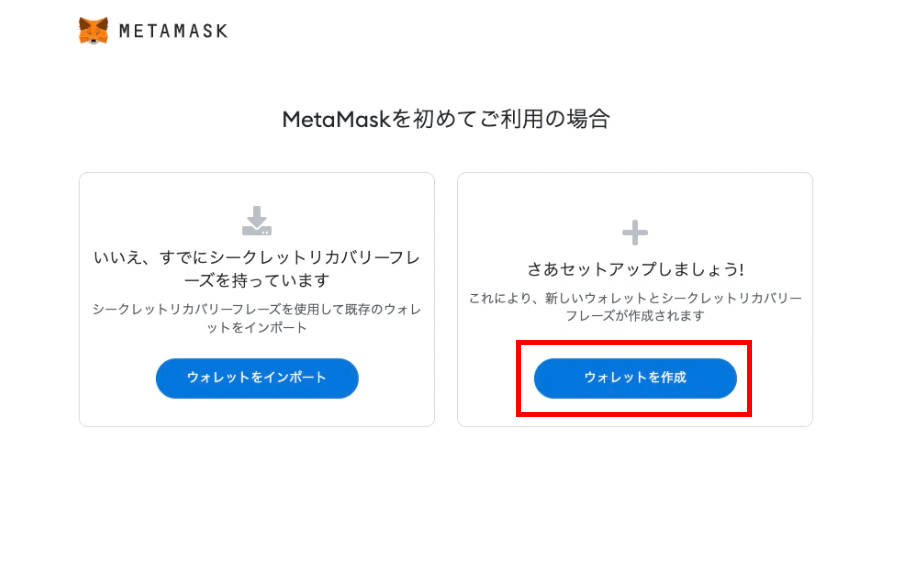
Task: Click the さあセットアップしましょう! heading
Action: coord(635,269)
